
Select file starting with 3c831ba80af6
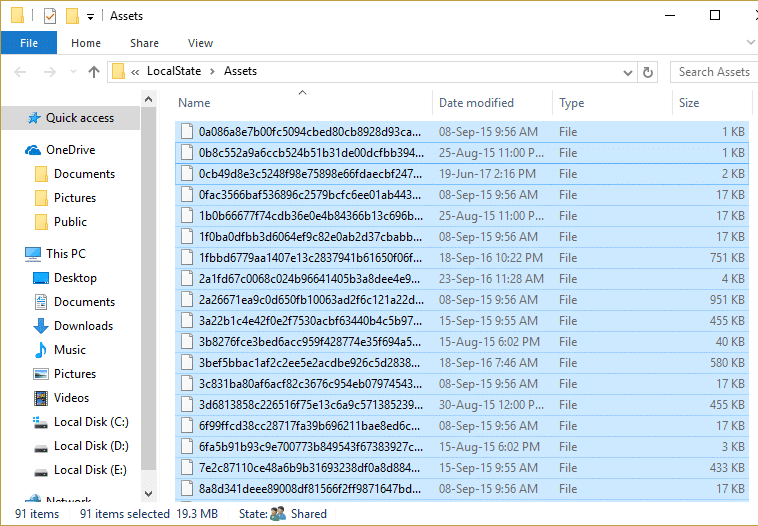coord(462,384)
